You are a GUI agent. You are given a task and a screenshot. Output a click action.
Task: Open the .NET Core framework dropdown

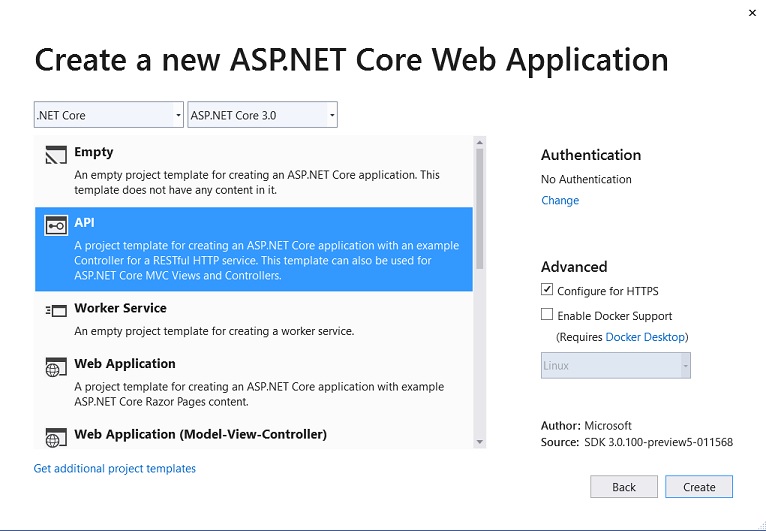pyautogui.click(x=109, y=115)
